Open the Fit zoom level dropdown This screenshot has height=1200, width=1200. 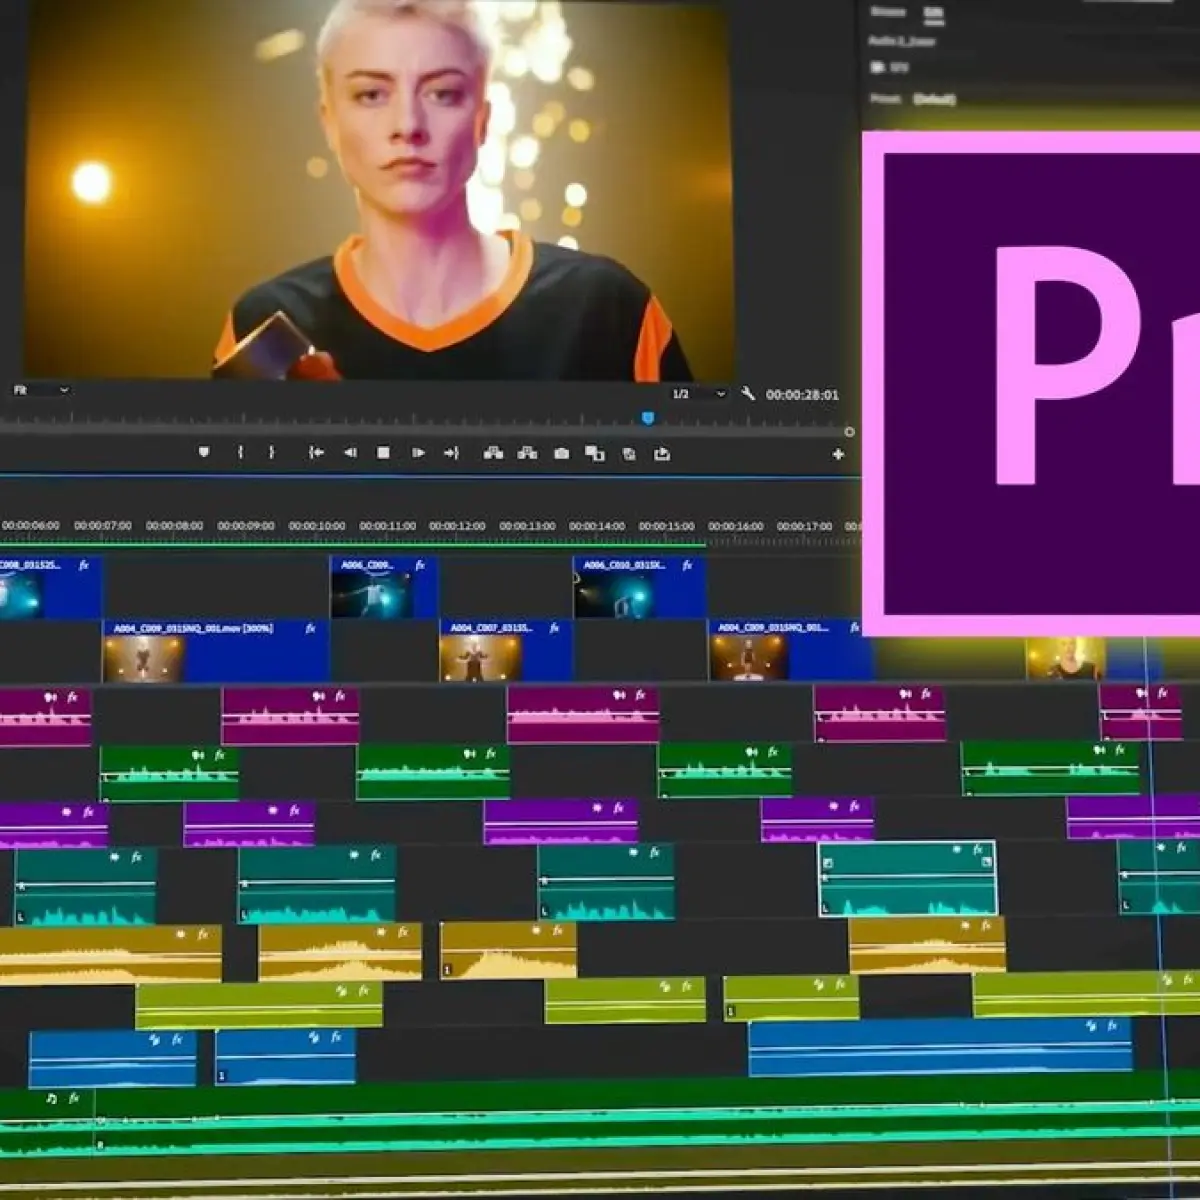(40, 390)
